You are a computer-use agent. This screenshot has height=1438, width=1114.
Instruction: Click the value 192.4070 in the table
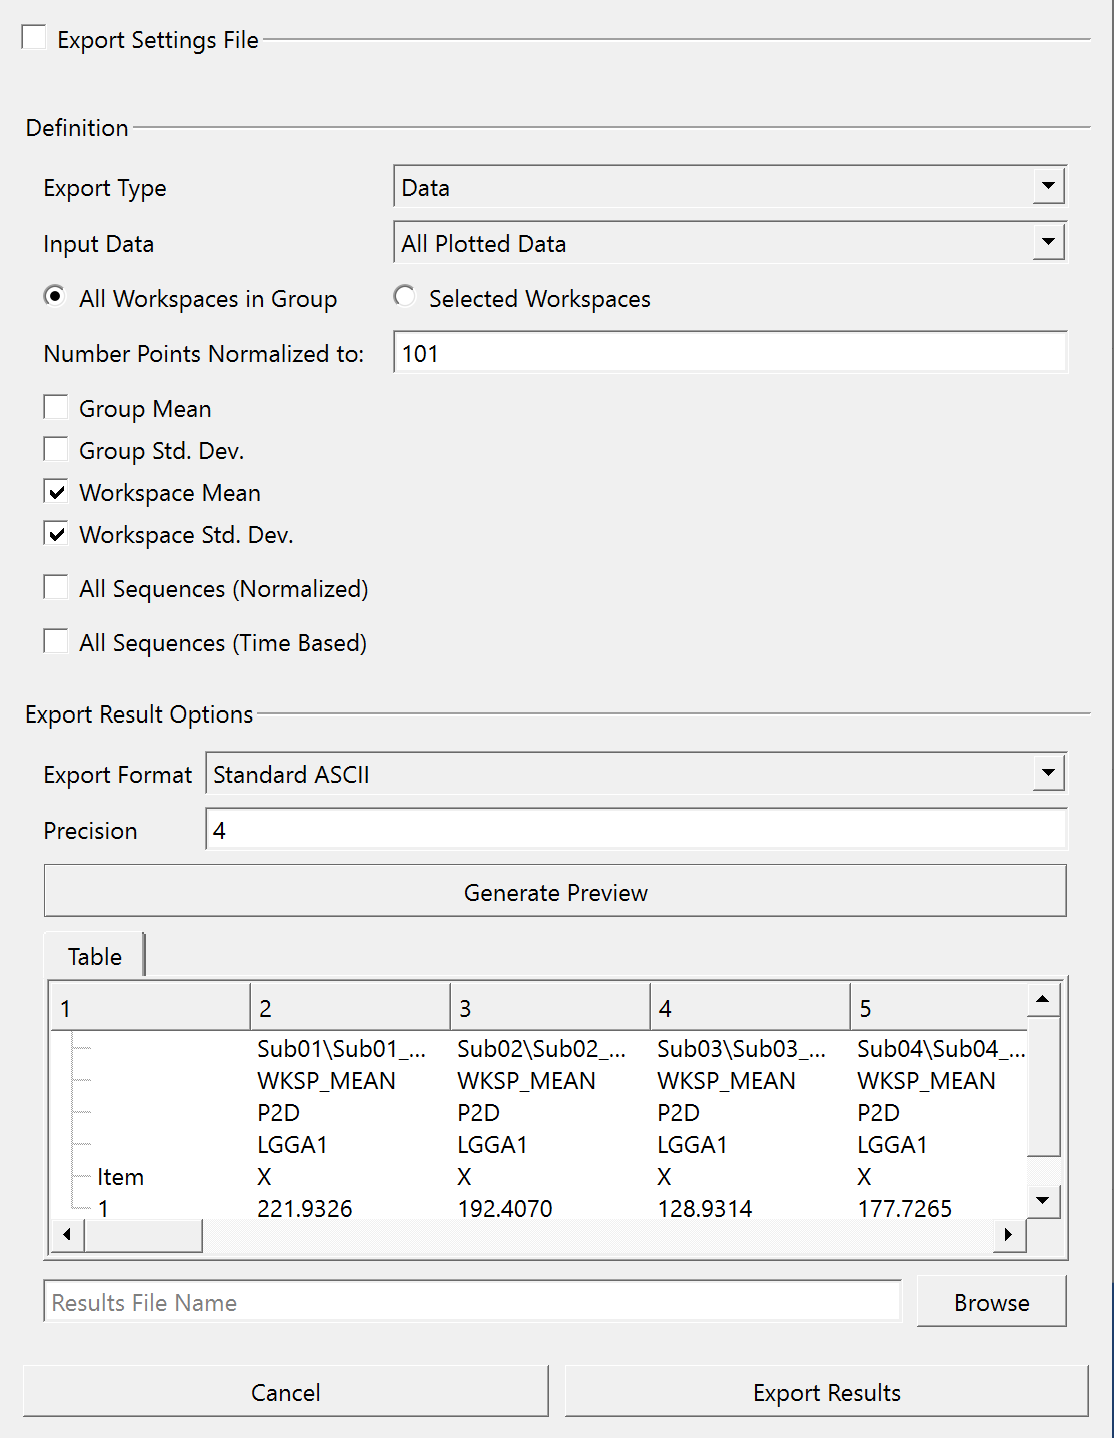(x=505, y=1208)
